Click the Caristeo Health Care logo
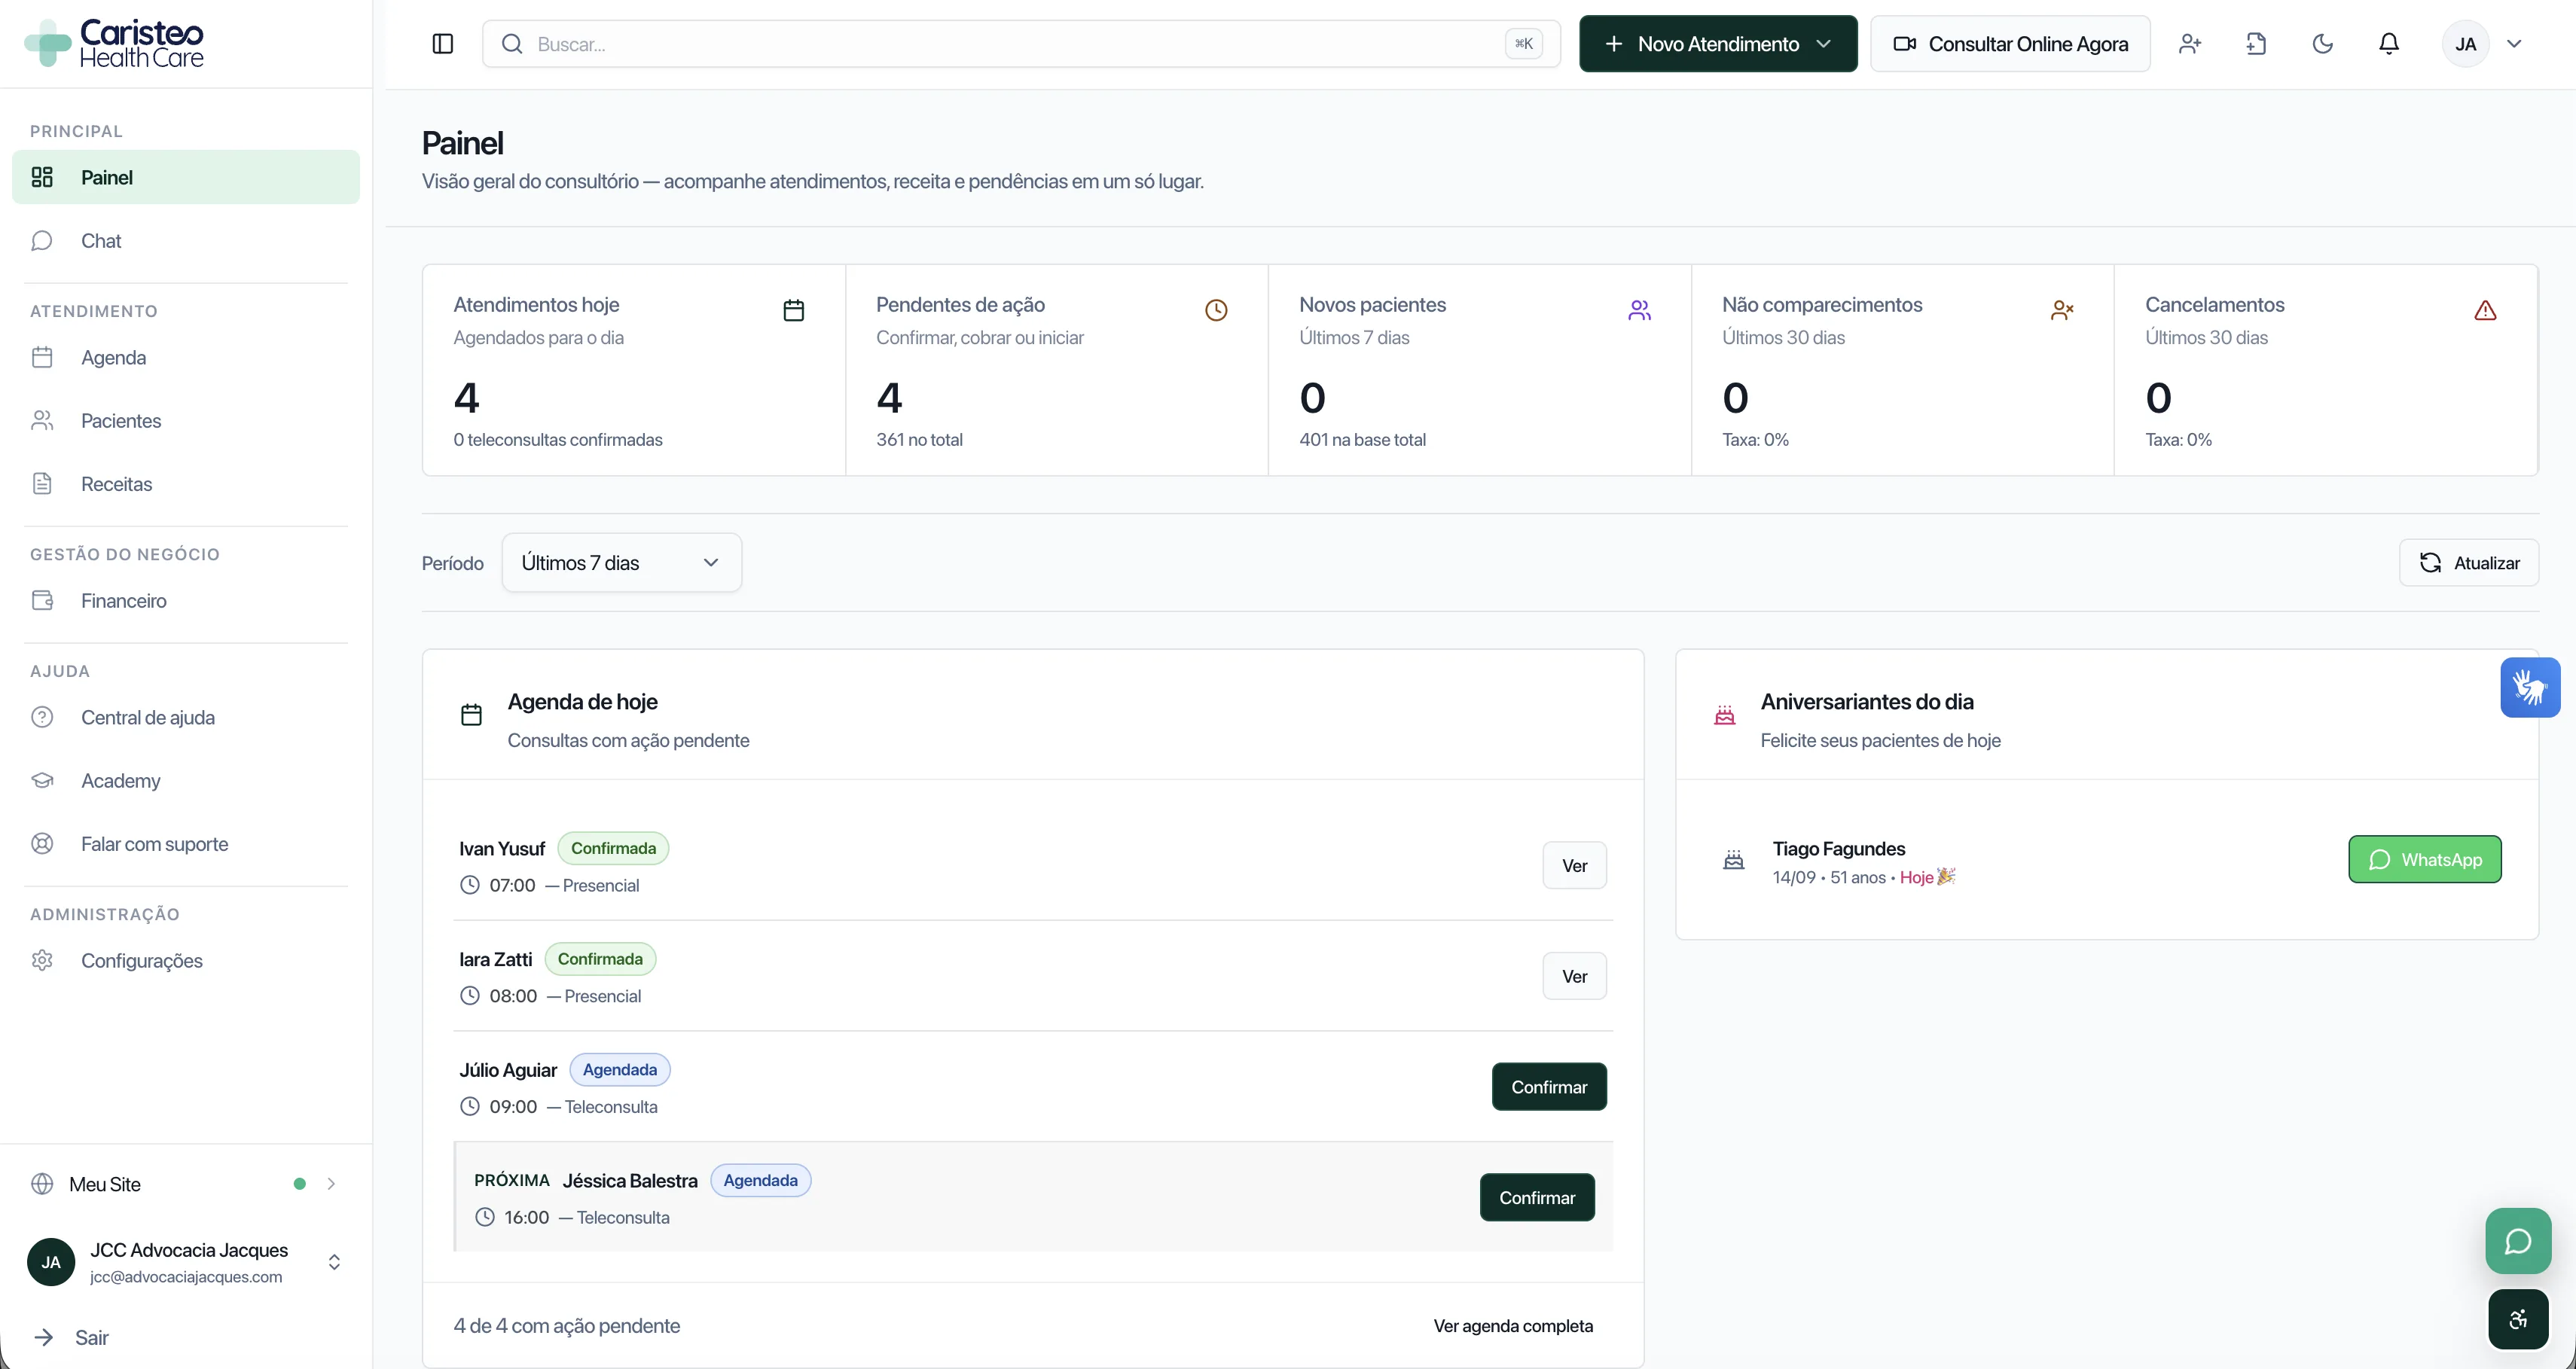Image resolution: width=2576 pixels, height=1369 pixels. click(x=114, y=44)
